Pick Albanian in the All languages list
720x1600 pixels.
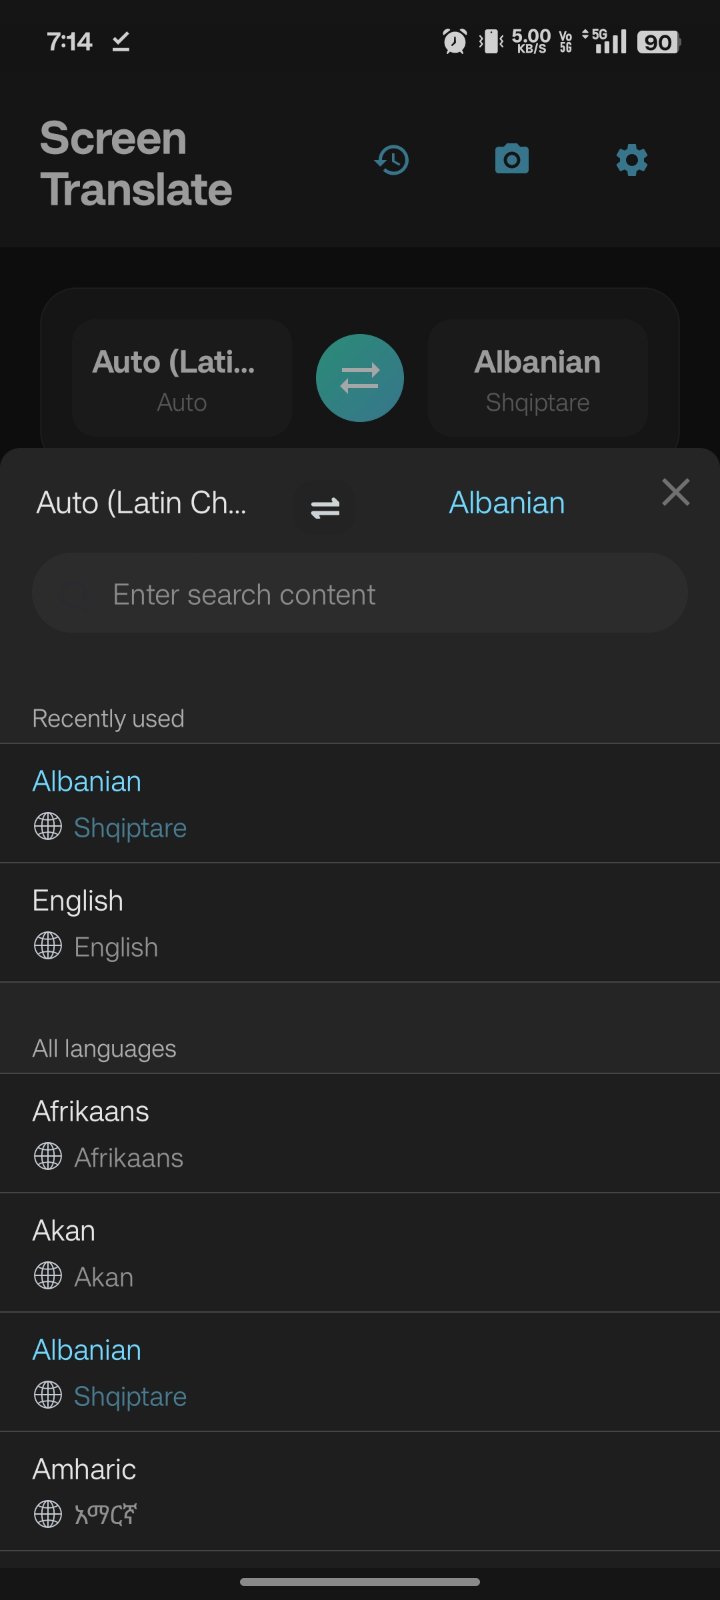(x=360, y=1371)
